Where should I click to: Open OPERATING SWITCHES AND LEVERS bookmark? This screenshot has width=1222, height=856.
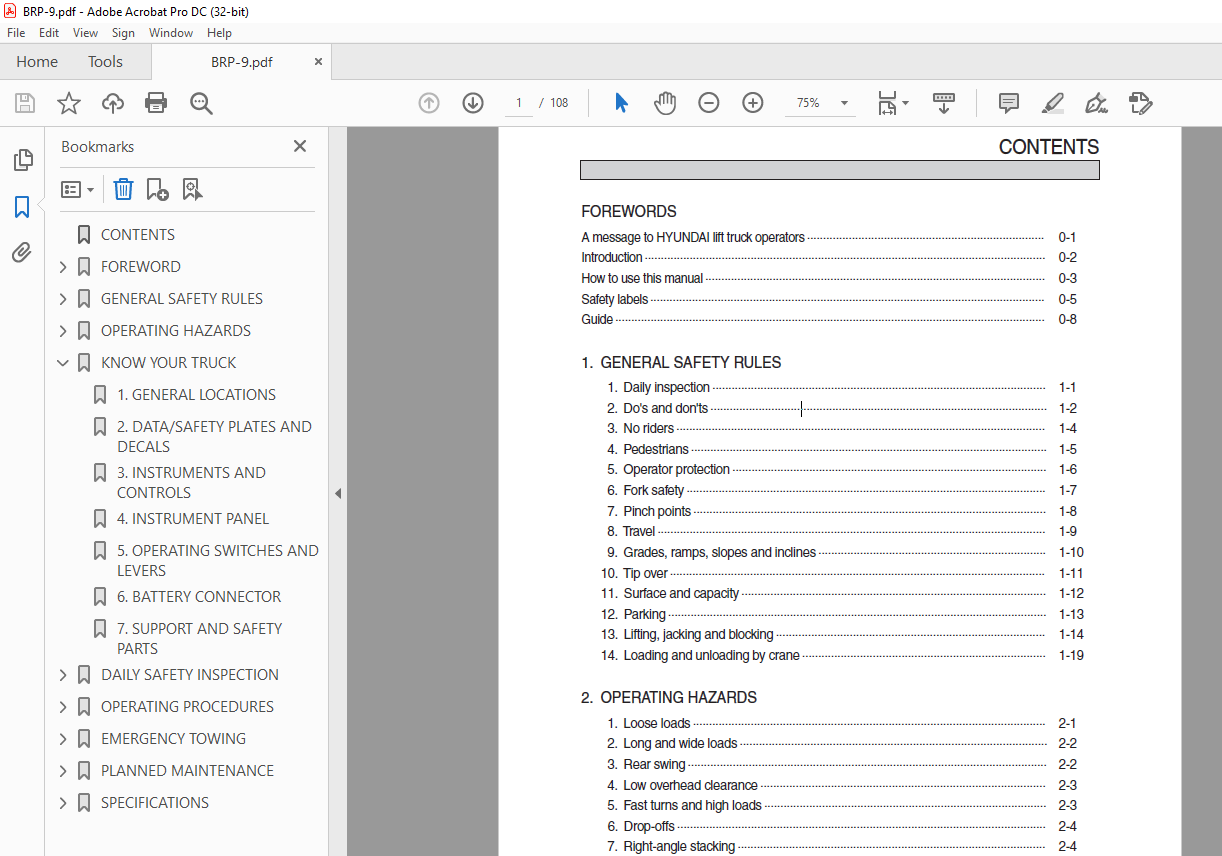tap(217, 561)
